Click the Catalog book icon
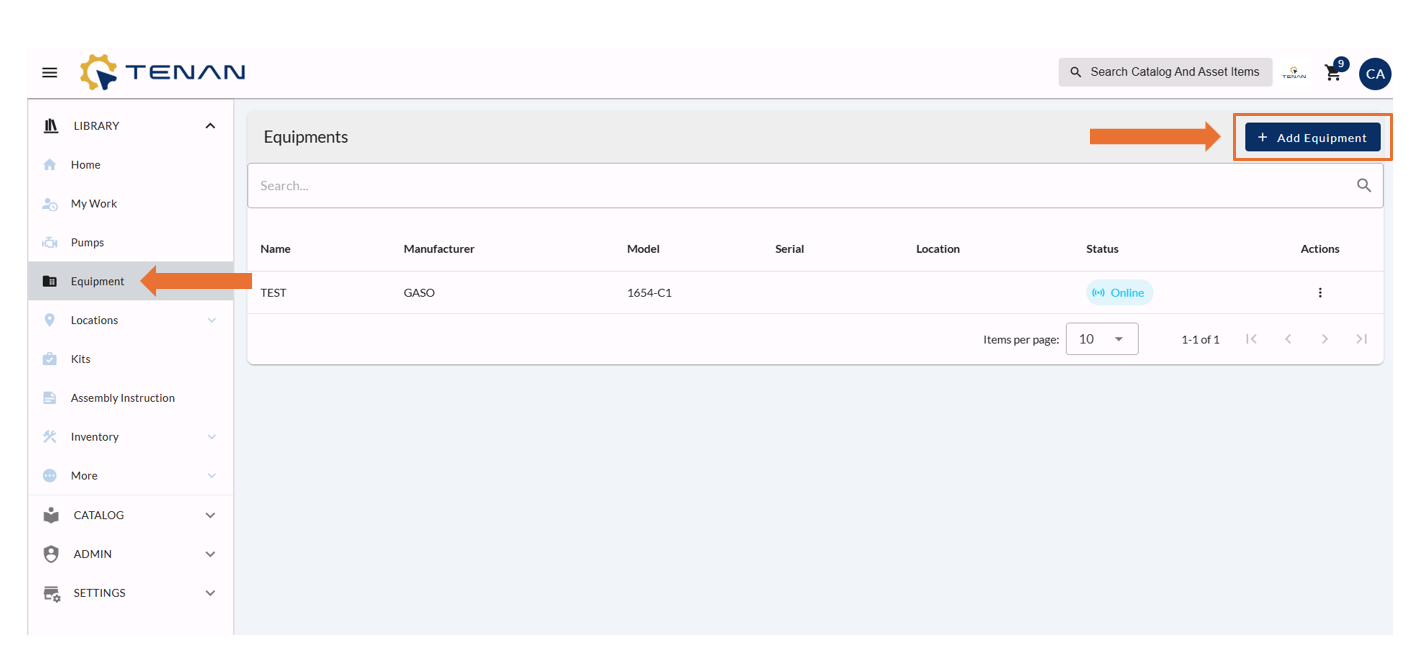1421x671 pixels. point(51,515)
